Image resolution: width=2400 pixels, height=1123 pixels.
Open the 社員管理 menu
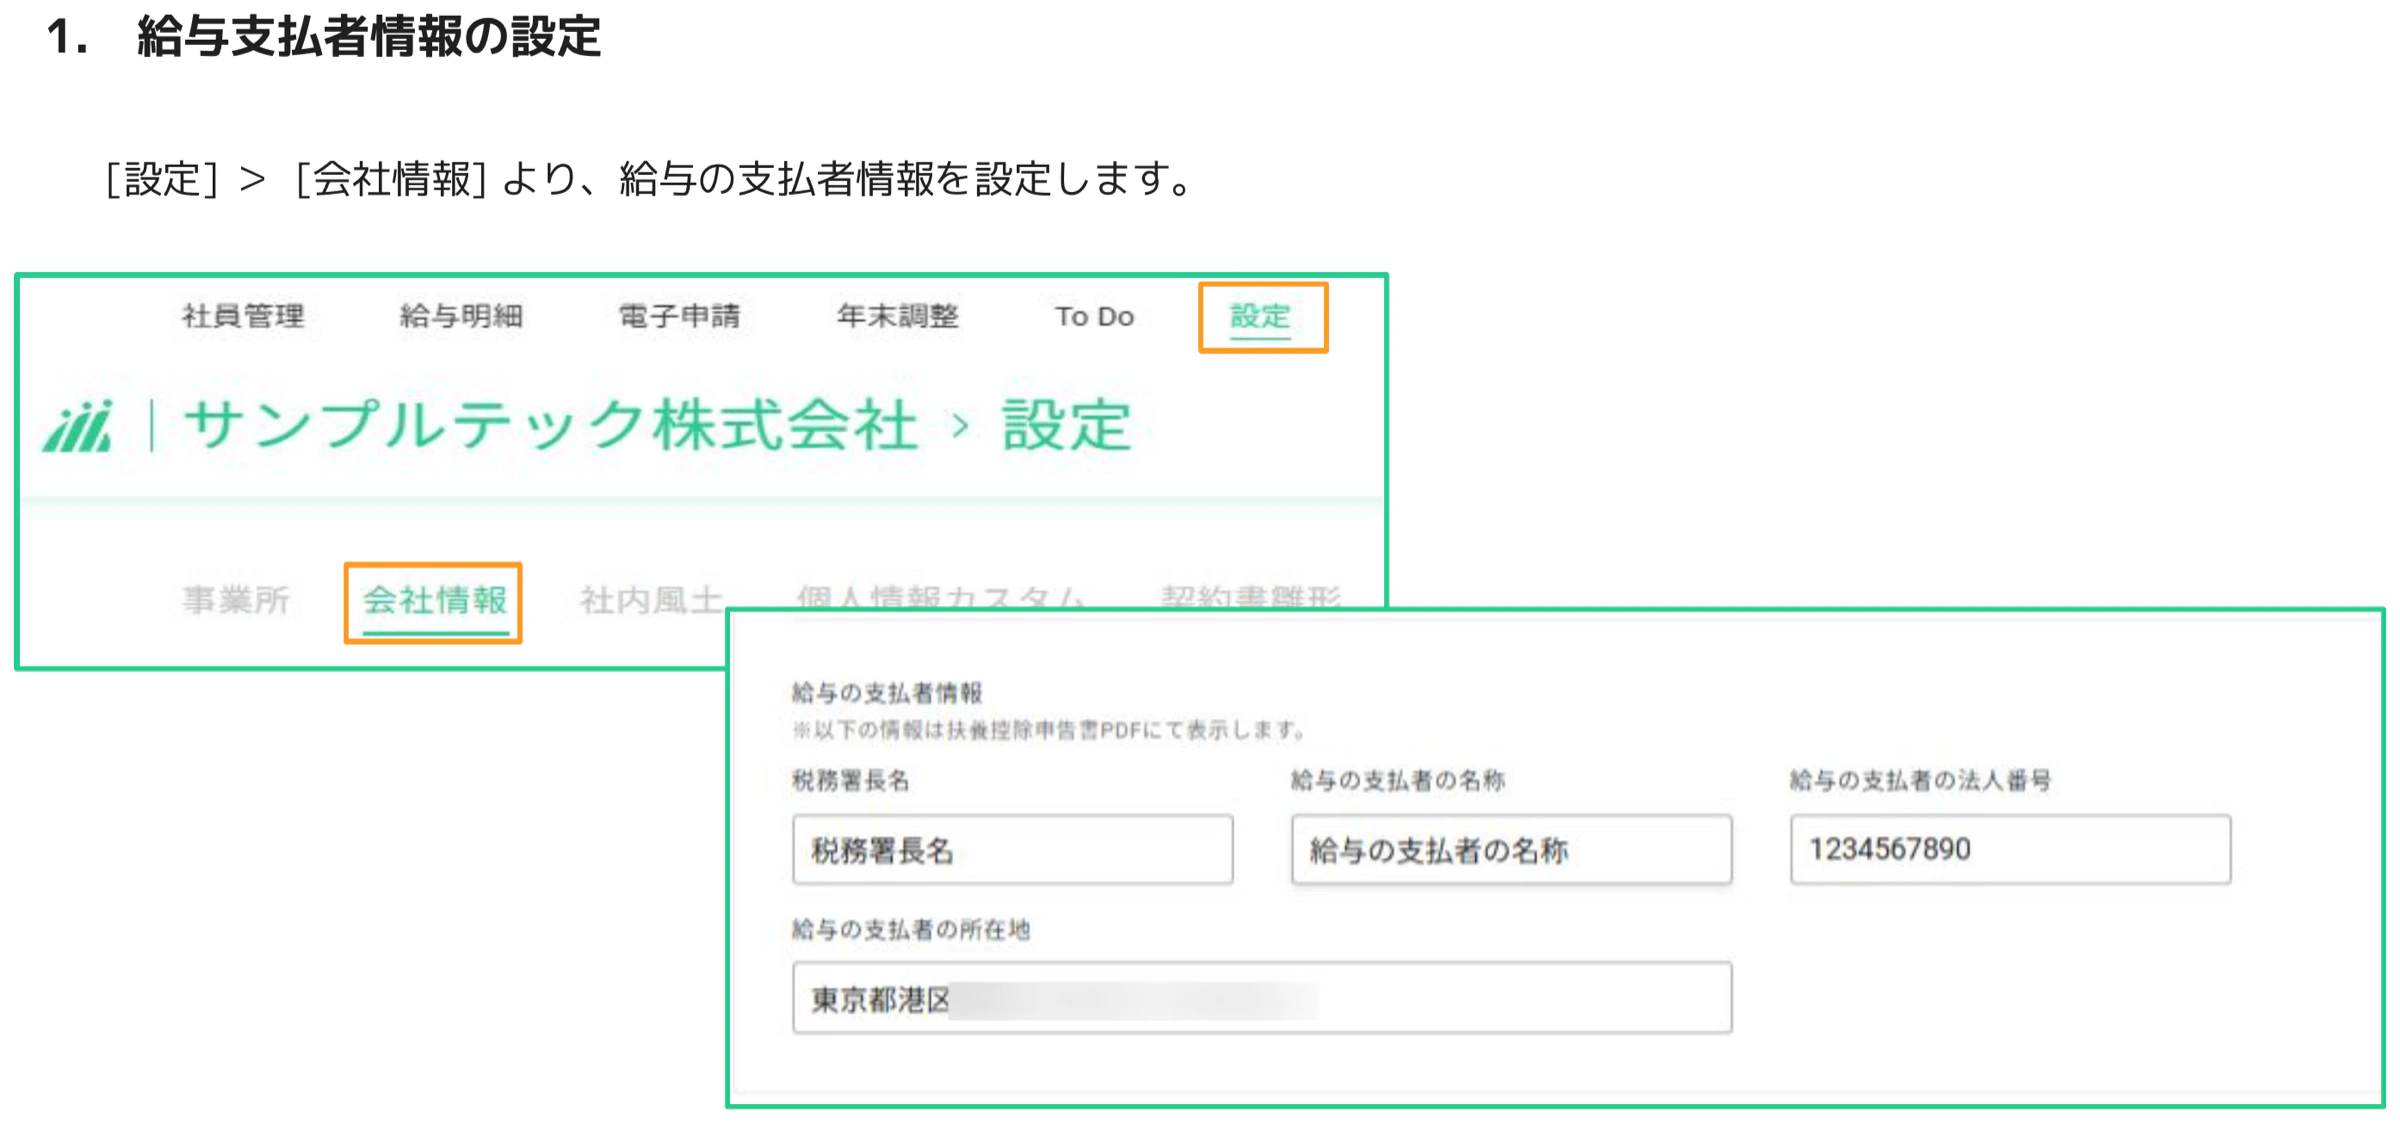coord(243,317)
